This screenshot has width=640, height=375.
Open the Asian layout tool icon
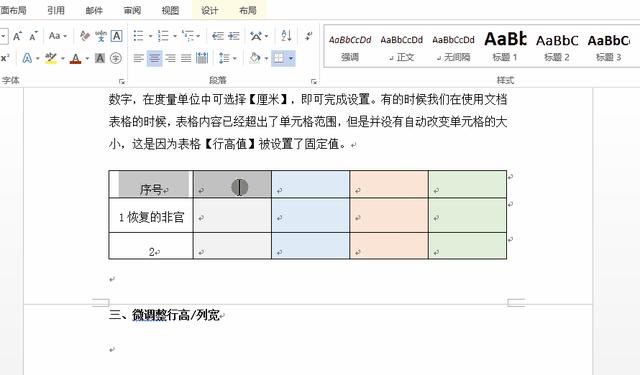click(x=256, y=36)
